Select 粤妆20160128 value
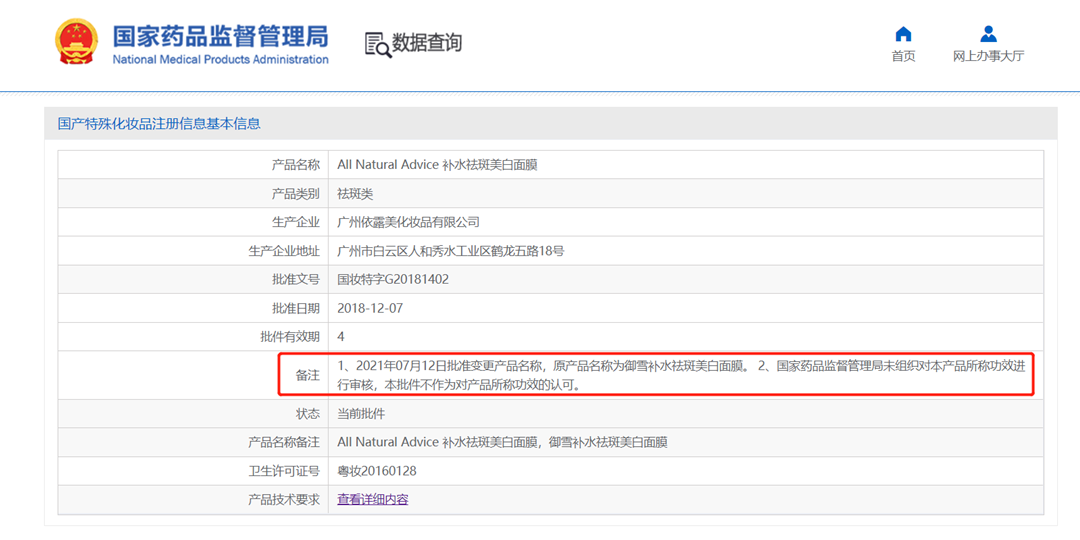Viewport: 1080px width, 540px height. pyautogui.click(x=377, y=470)
